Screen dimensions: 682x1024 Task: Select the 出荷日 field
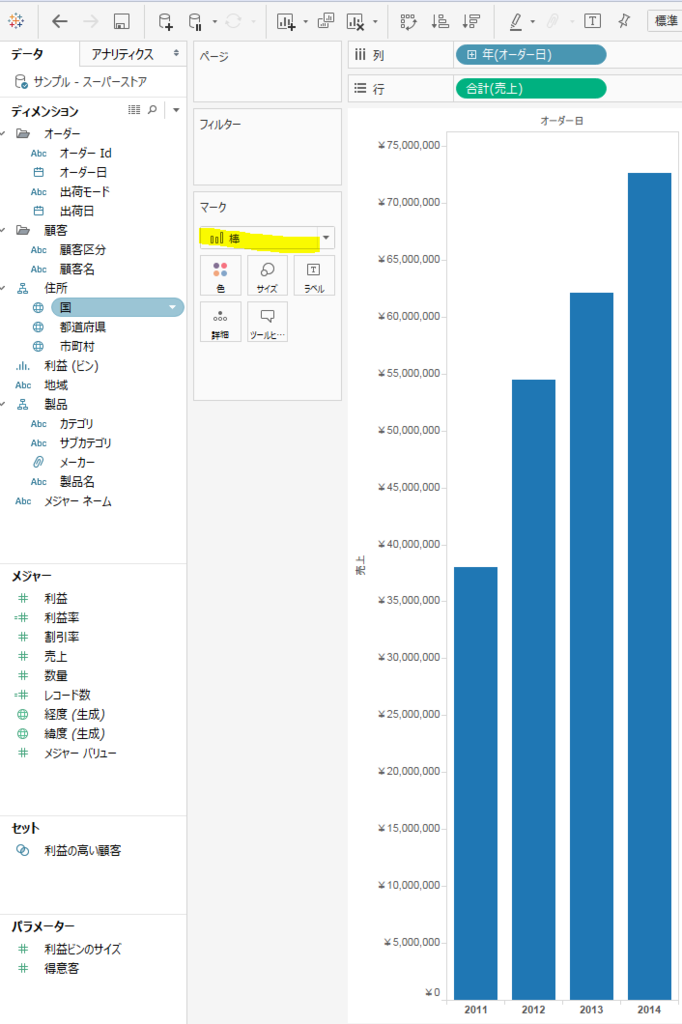pos(76,211)
